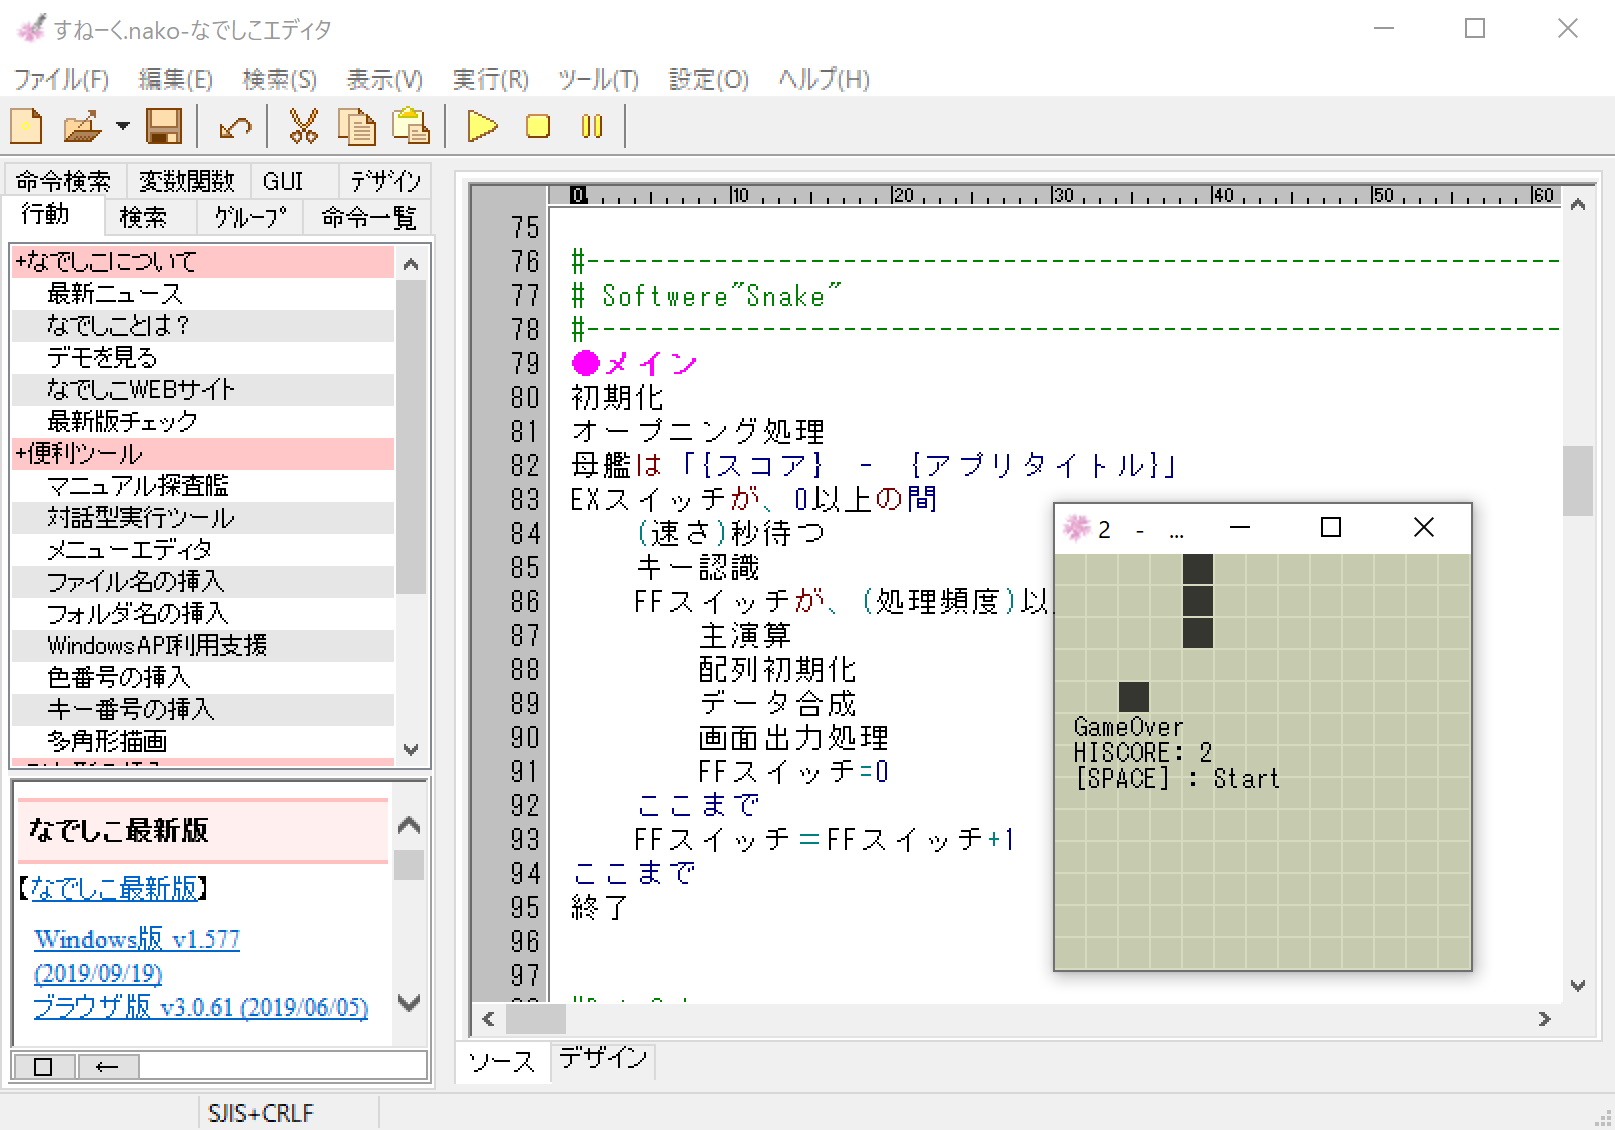
Task: Open the Windows版 v1.577 download link
Action: 135,939
